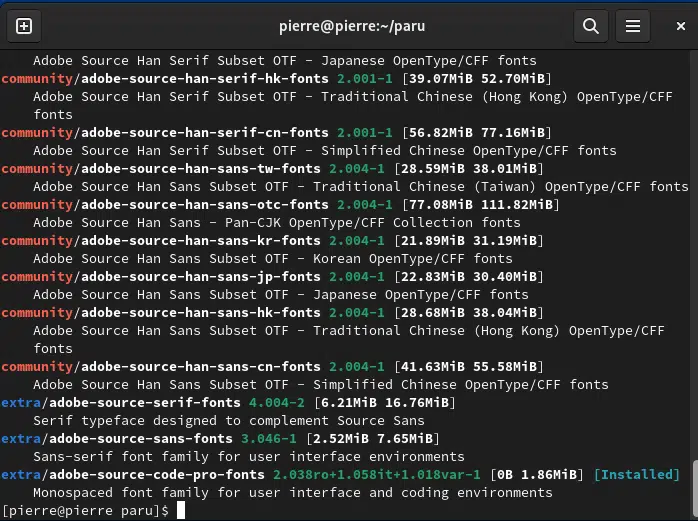Click the [Installed] status label

pos(637,475)
